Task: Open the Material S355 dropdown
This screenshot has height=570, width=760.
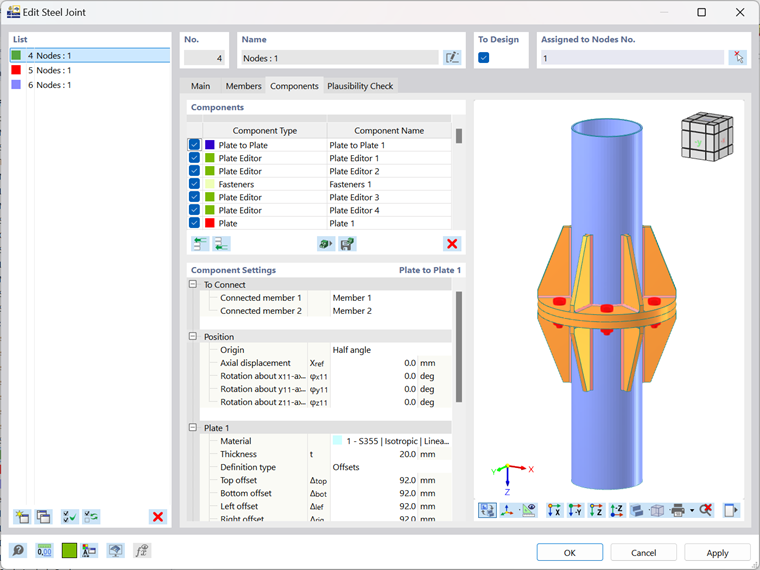Action: (391, 441)
